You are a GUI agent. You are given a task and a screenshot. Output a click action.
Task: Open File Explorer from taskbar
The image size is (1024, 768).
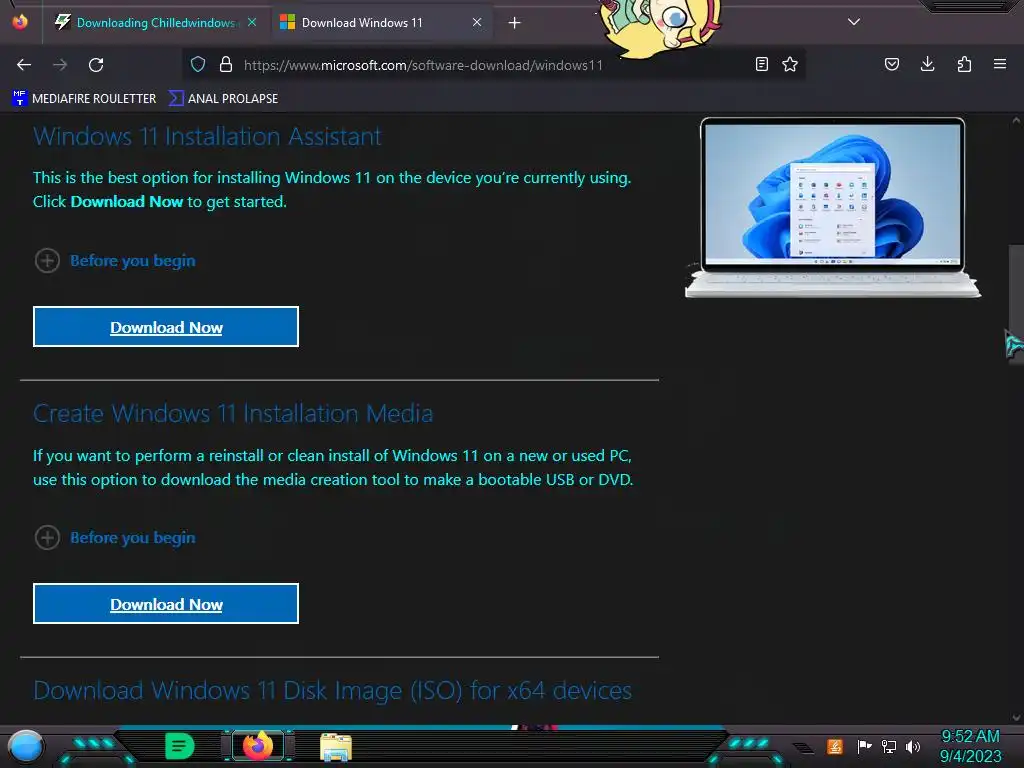[336, 746]
